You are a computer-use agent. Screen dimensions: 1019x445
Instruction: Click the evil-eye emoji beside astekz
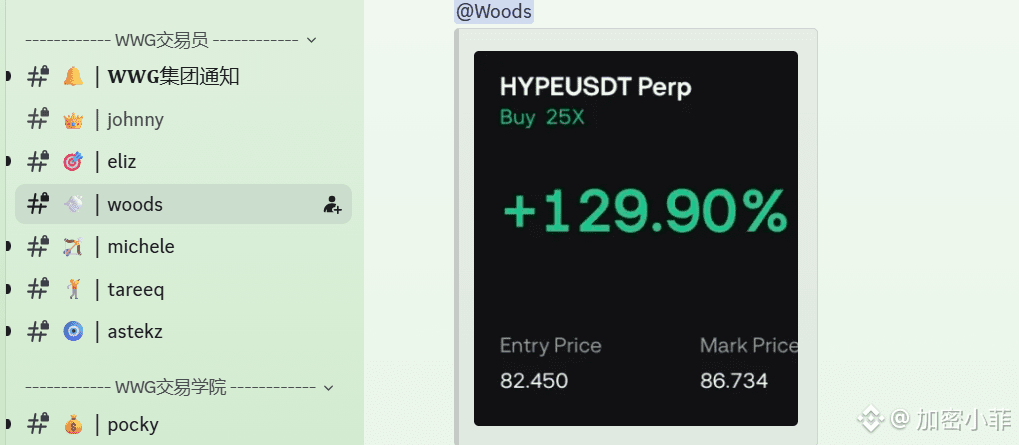pos(73,332)
